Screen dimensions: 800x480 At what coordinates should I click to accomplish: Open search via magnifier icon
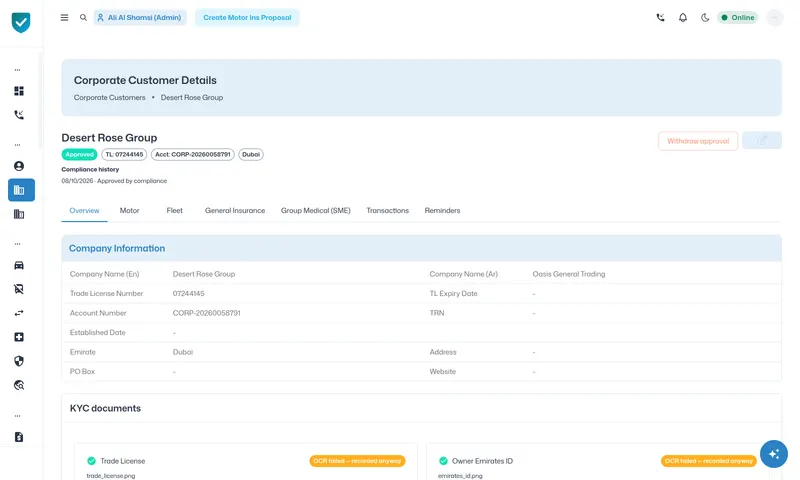pos(83,17)
